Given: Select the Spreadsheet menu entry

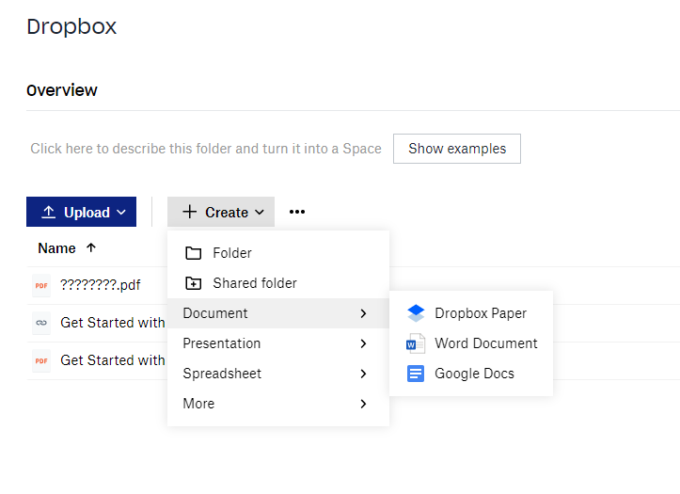Looking at the screenshot, I should 278,373.
